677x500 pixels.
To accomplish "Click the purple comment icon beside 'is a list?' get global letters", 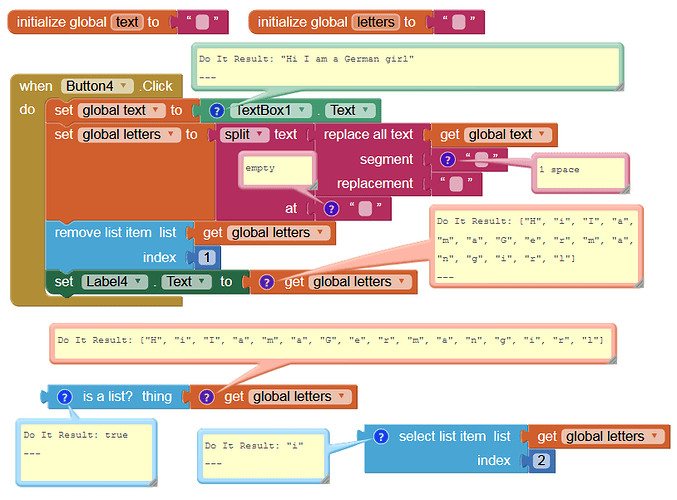I will (x=206, y=397).
